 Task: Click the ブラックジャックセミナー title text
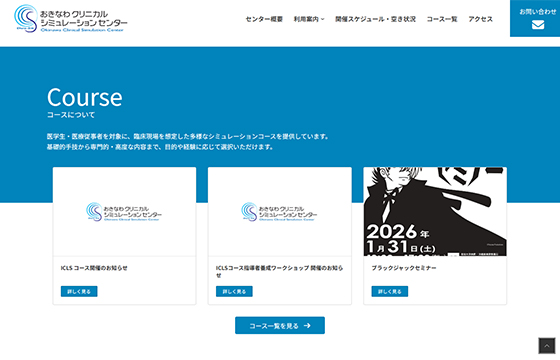click(404, 268)
